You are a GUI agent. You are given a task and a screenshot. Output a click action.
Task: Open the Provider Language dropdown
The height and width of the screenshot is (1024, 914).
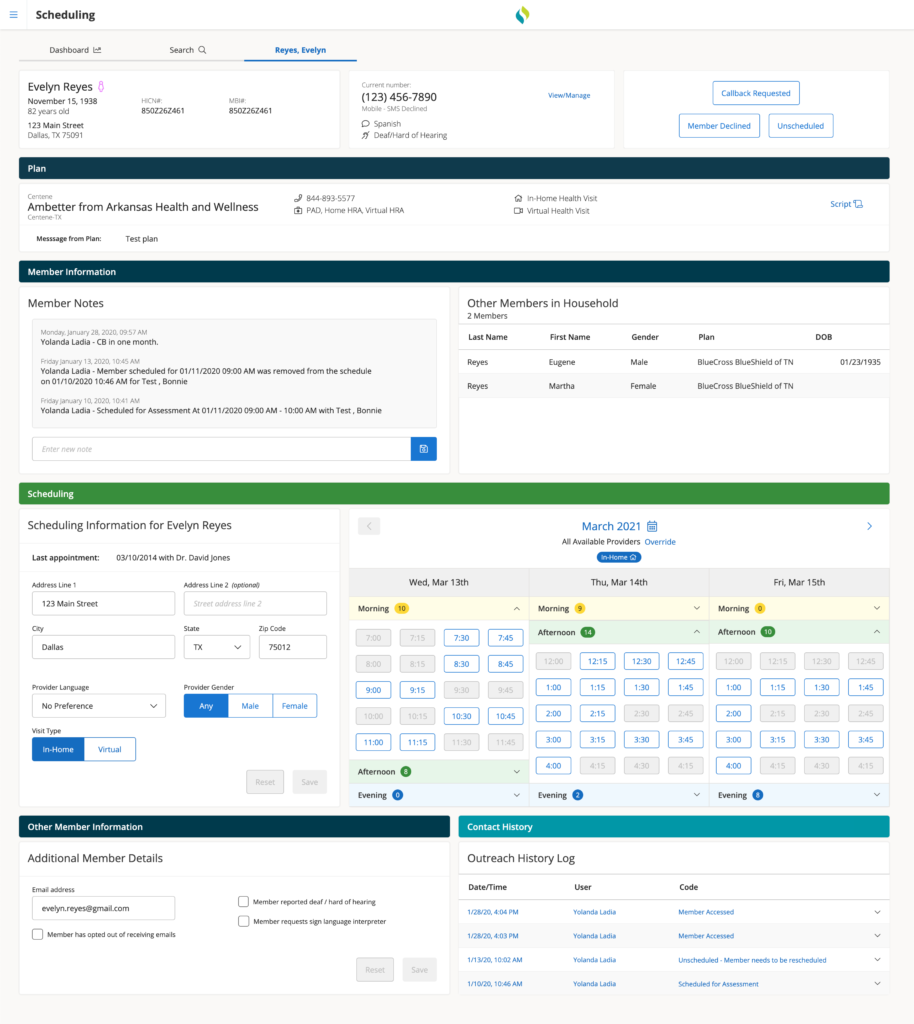[99, 706]
